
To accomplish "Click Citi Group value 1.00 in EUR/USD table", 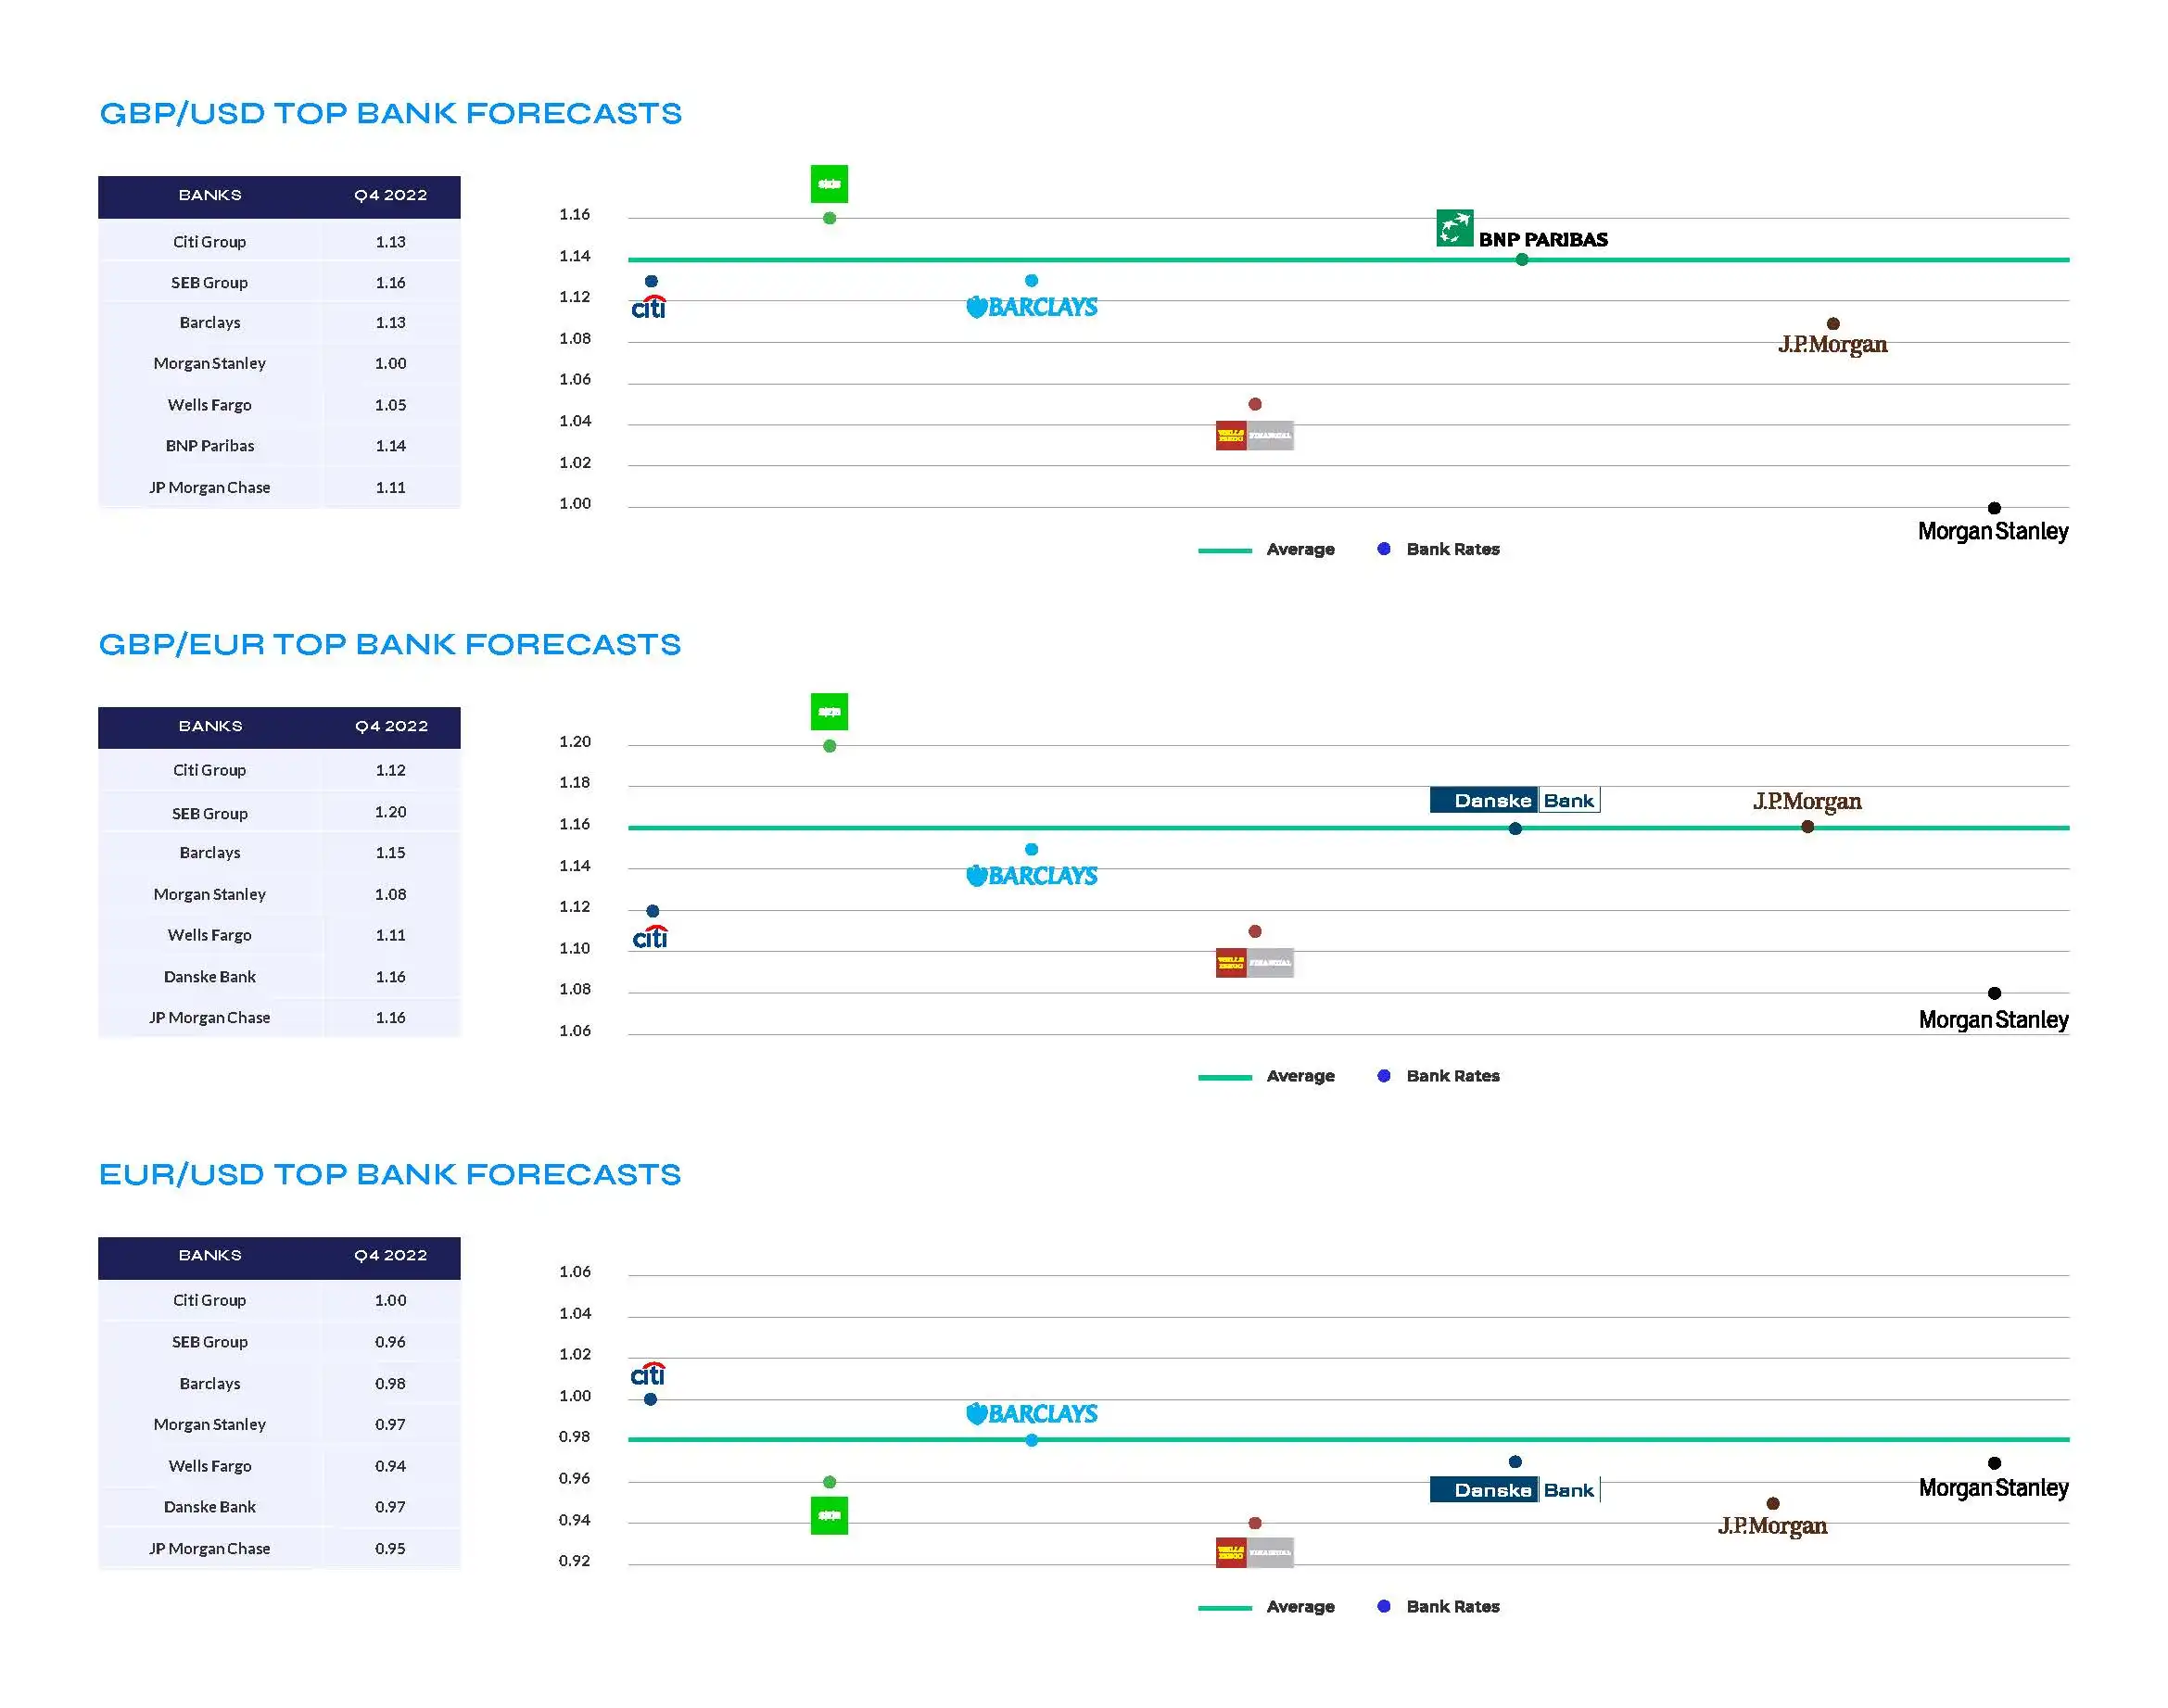I will pos(391,1300).
